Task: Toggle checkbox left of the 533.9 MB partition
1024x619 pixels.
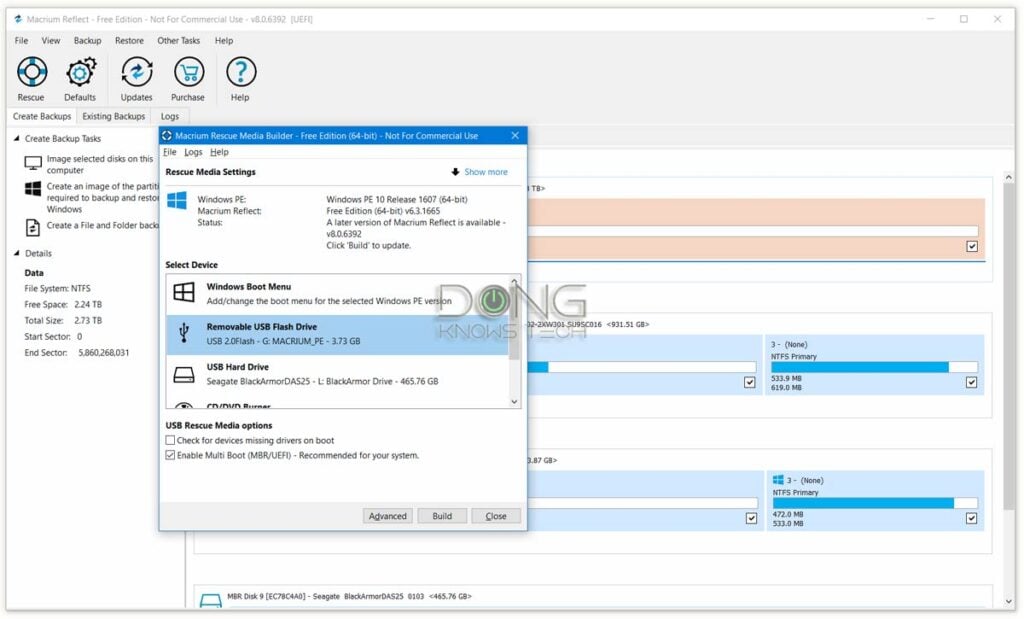Action: [x=750, y=382]
